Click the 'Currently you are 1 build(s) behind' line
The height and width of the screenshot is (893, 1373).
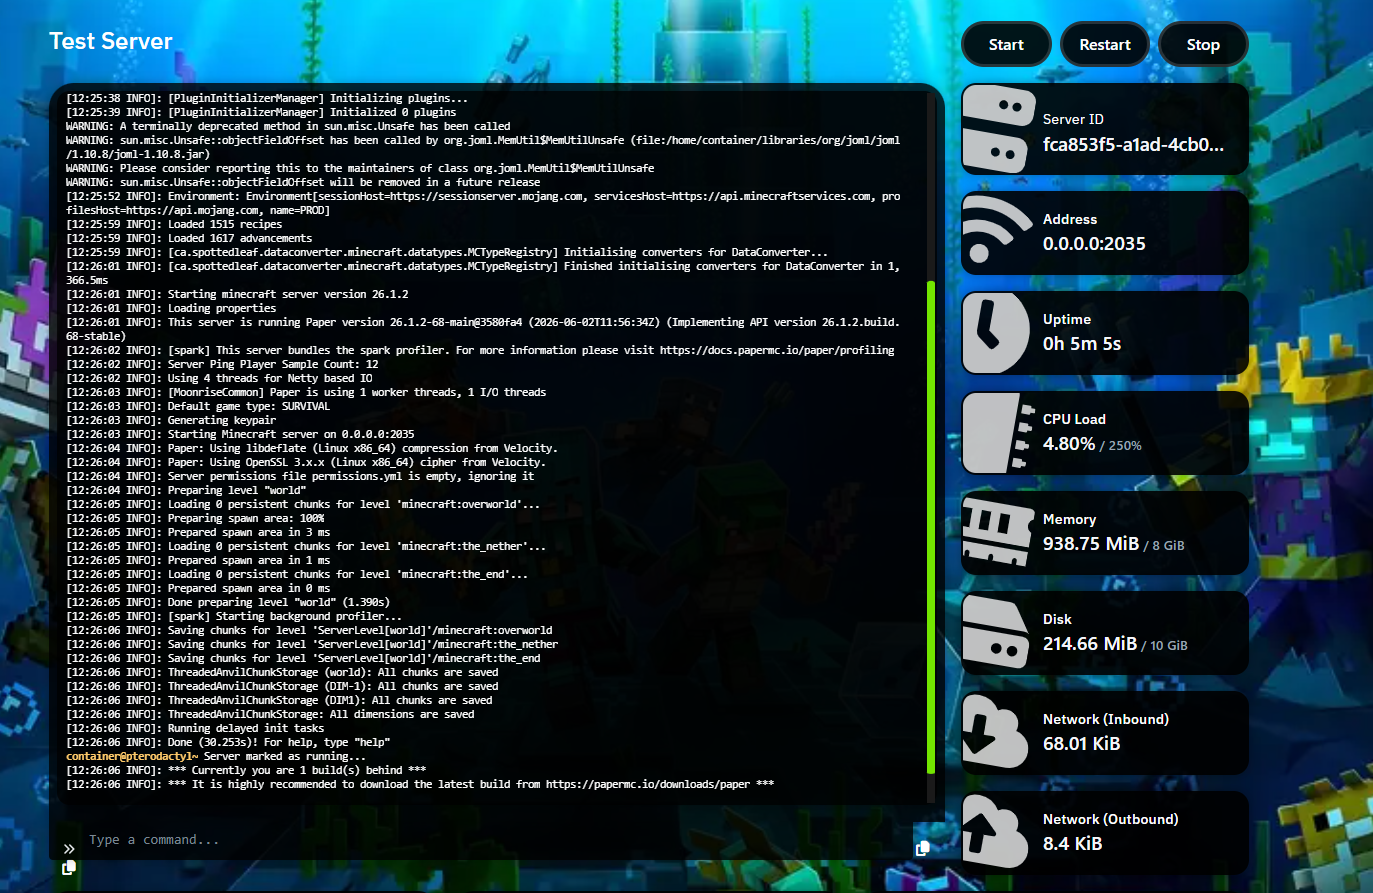point(246,770)
